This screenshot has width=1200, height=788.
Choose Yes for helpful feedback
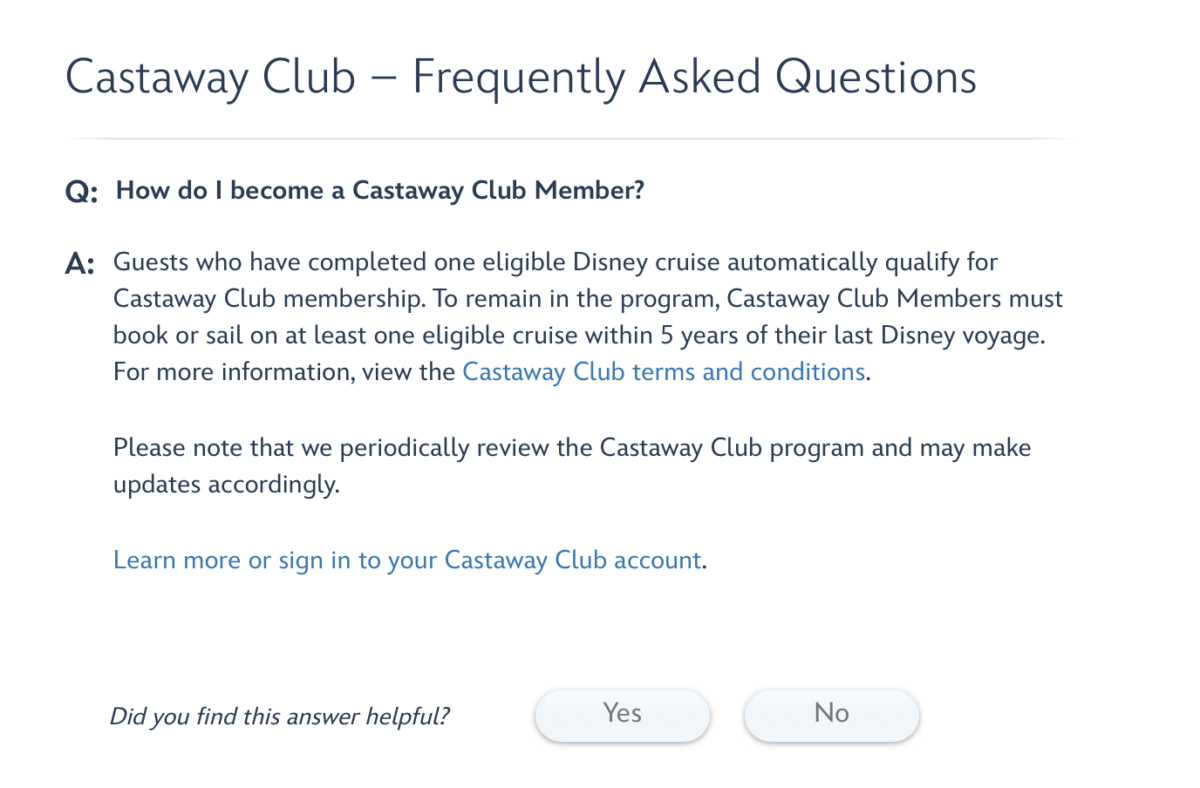(622, 714)
